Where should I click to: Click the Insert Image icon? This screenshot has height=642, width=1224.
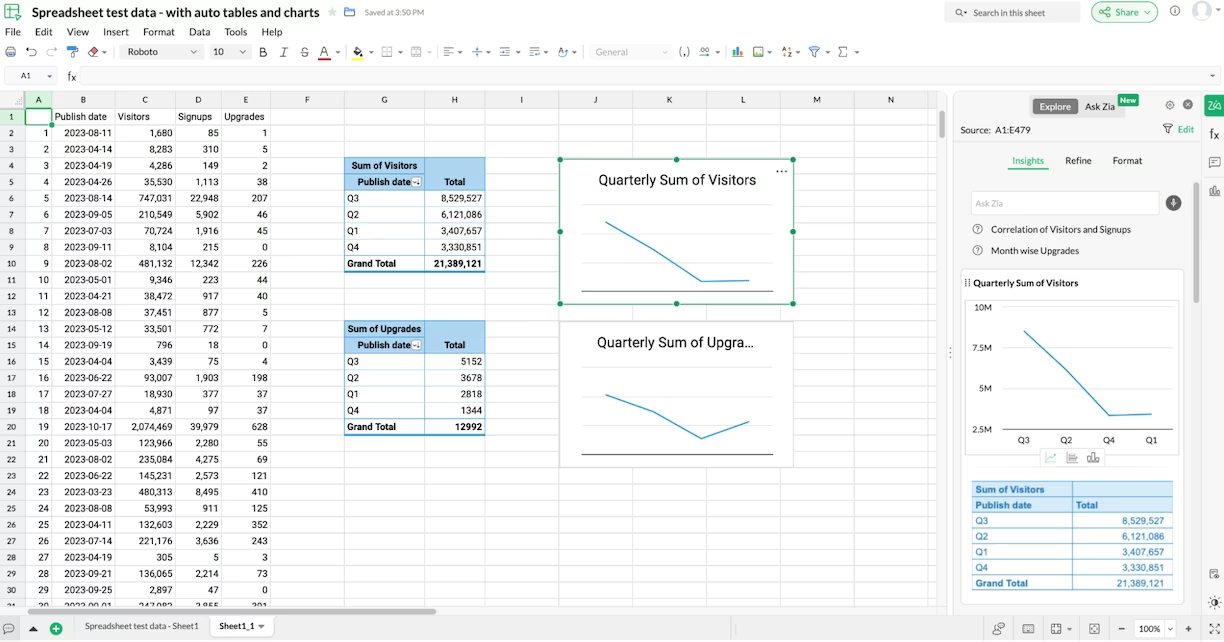(x=759, y=52)
